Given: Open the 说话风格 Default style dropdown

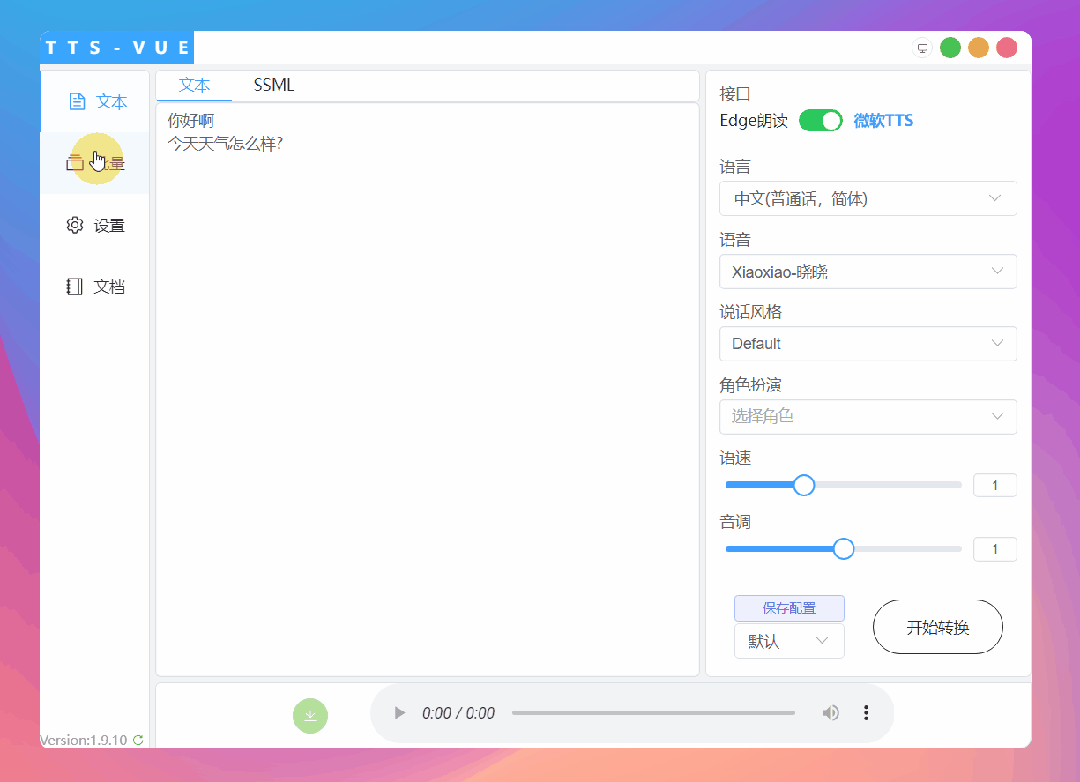Looking at the screenshot, I should (867, 343).
